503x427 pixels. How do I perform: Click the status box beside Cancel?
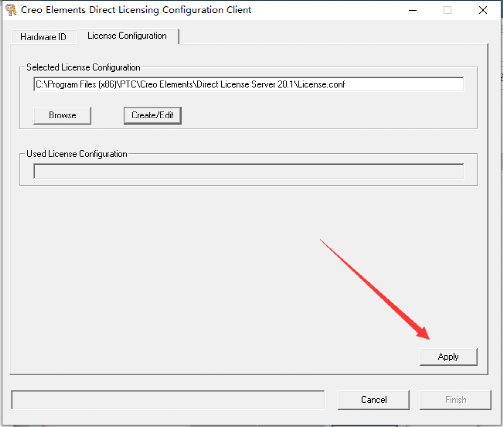(168, 400)
